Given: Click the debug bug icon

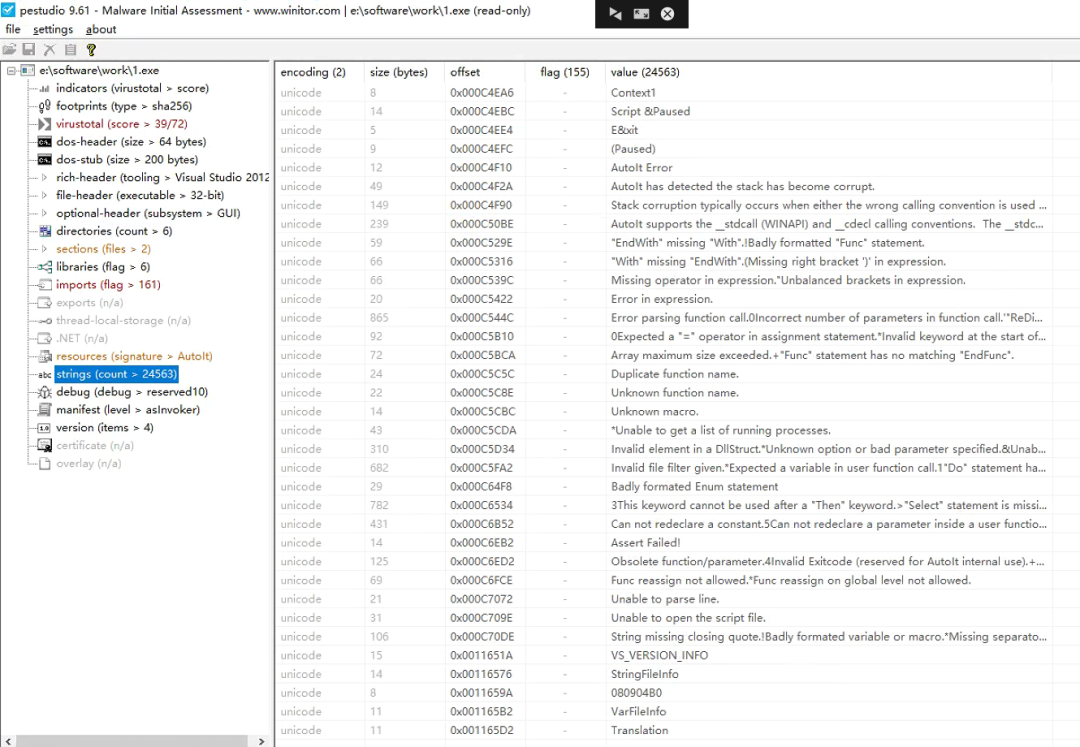Looking at the screenshot, I should [45, 392].
